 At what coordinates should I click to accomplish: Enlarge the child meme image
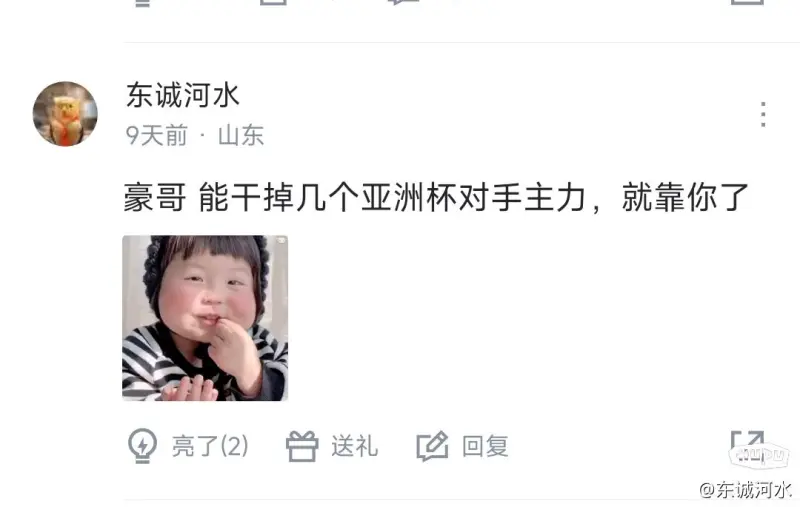pos(205,318)
